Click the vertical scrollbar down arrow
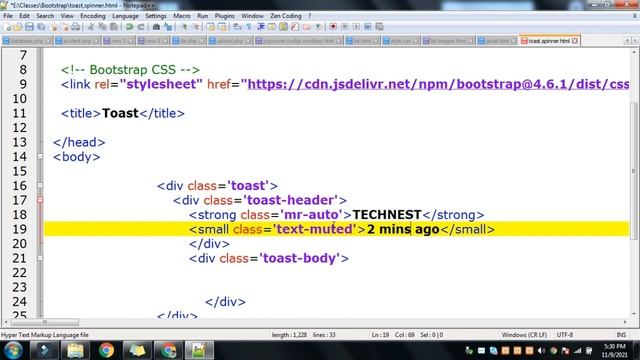The image size is (640, 360). 634,314
